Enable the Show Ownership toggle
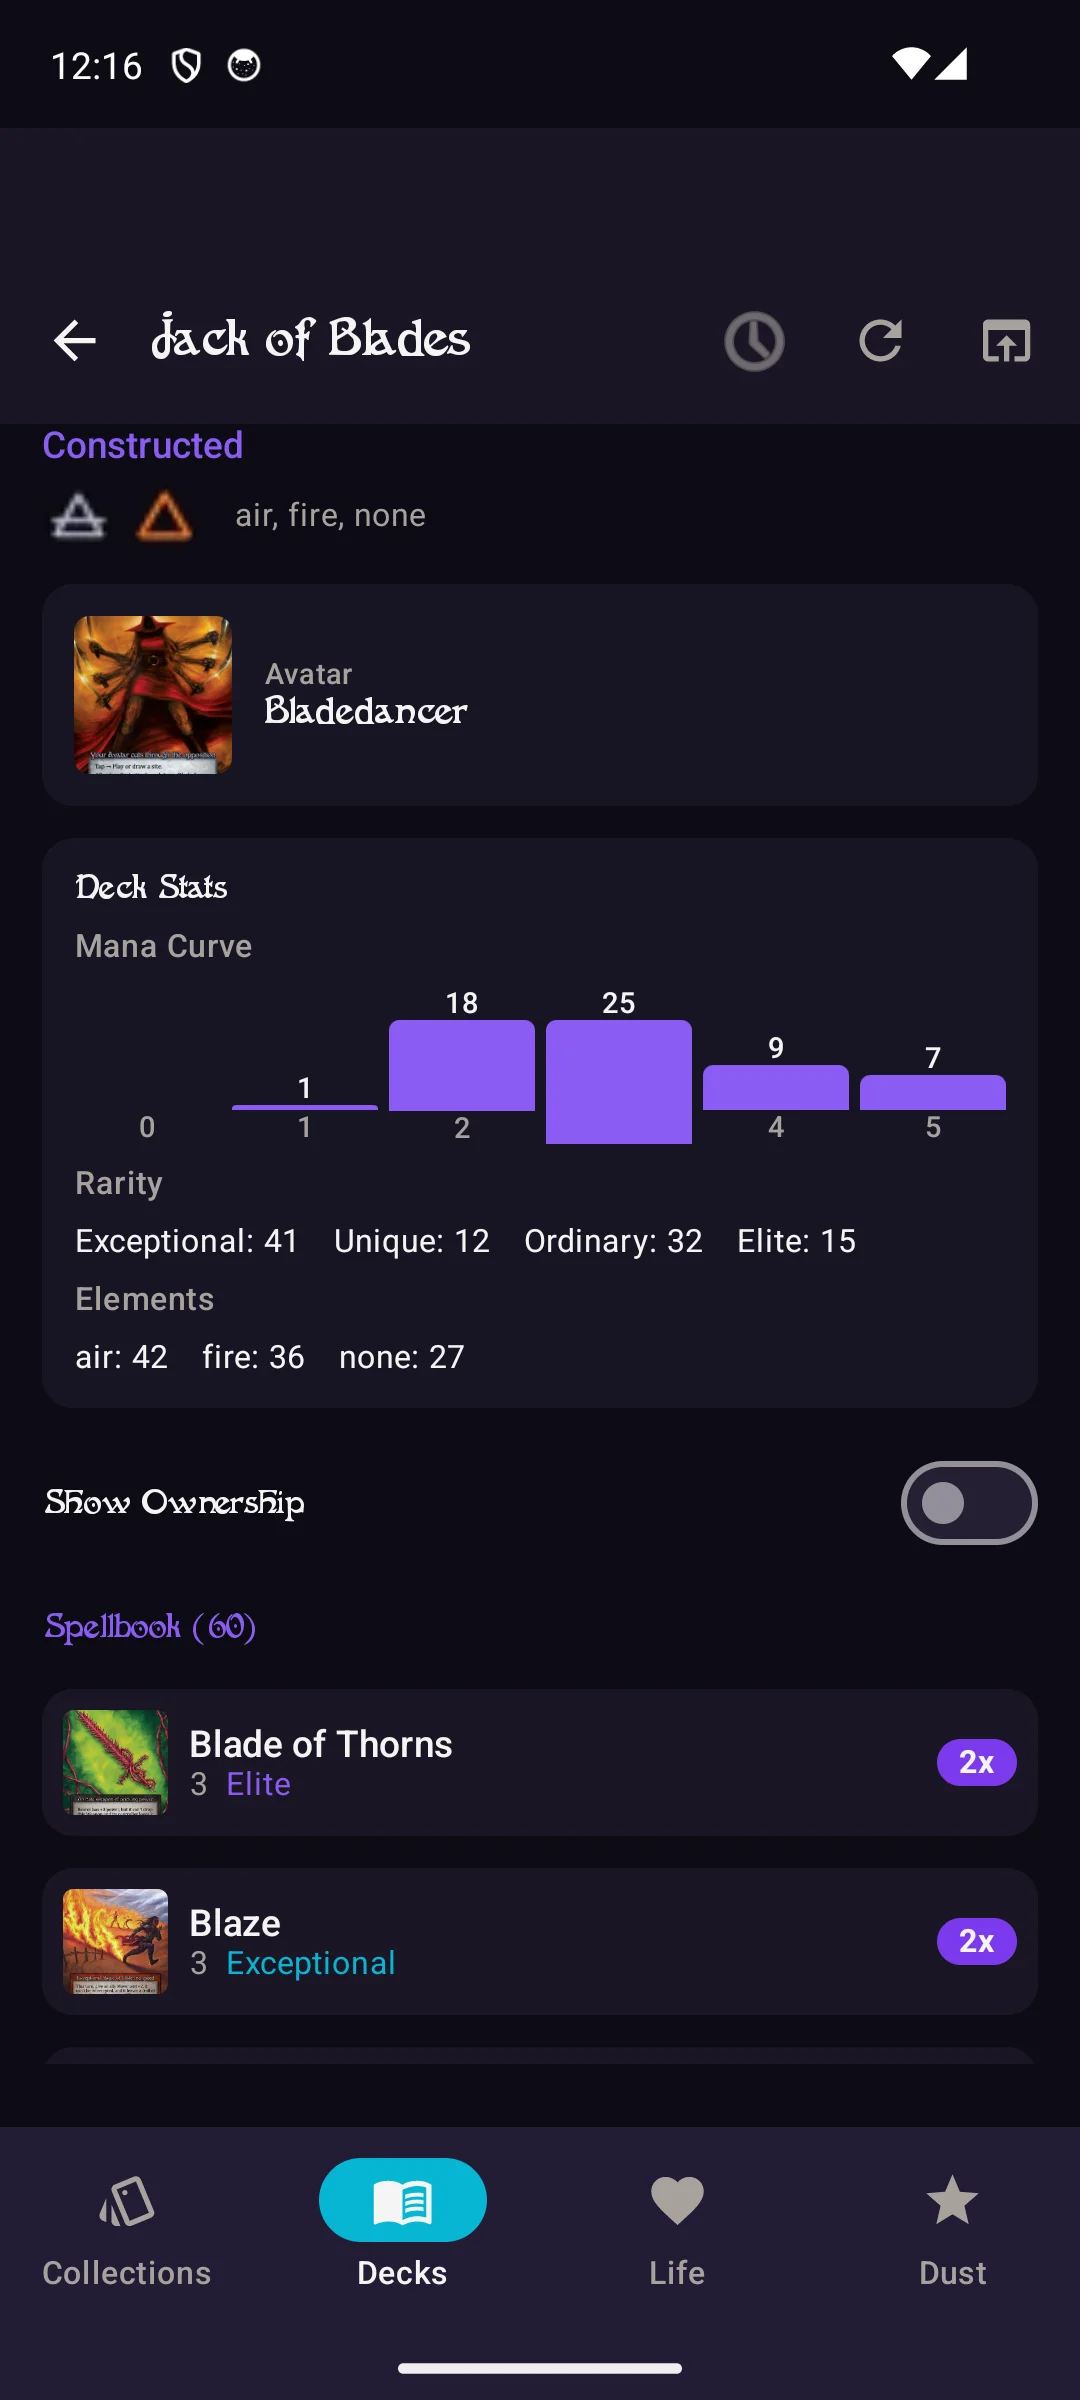The height and width of the screenshot is (2400, 1080). [x=967, y=1502]
